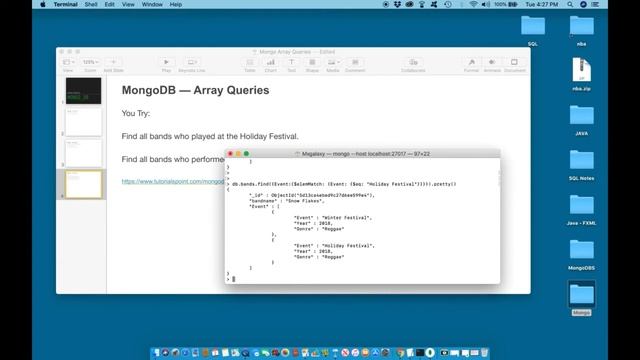The image size is (640, 360).
Task: Toggle the Format inspector panel
Action: pyautogui.click(x=471, y=62)
